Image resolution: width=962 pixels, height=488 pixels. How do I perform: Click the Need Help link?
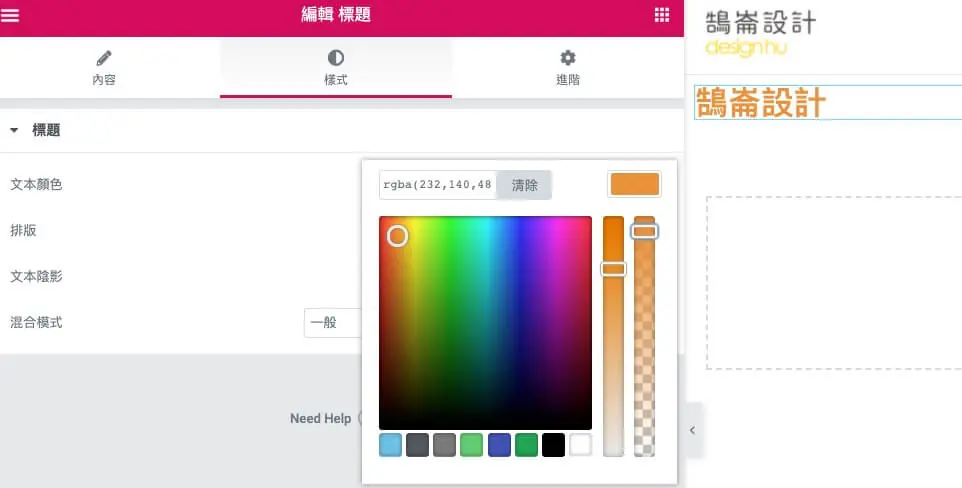coord(320,419)
